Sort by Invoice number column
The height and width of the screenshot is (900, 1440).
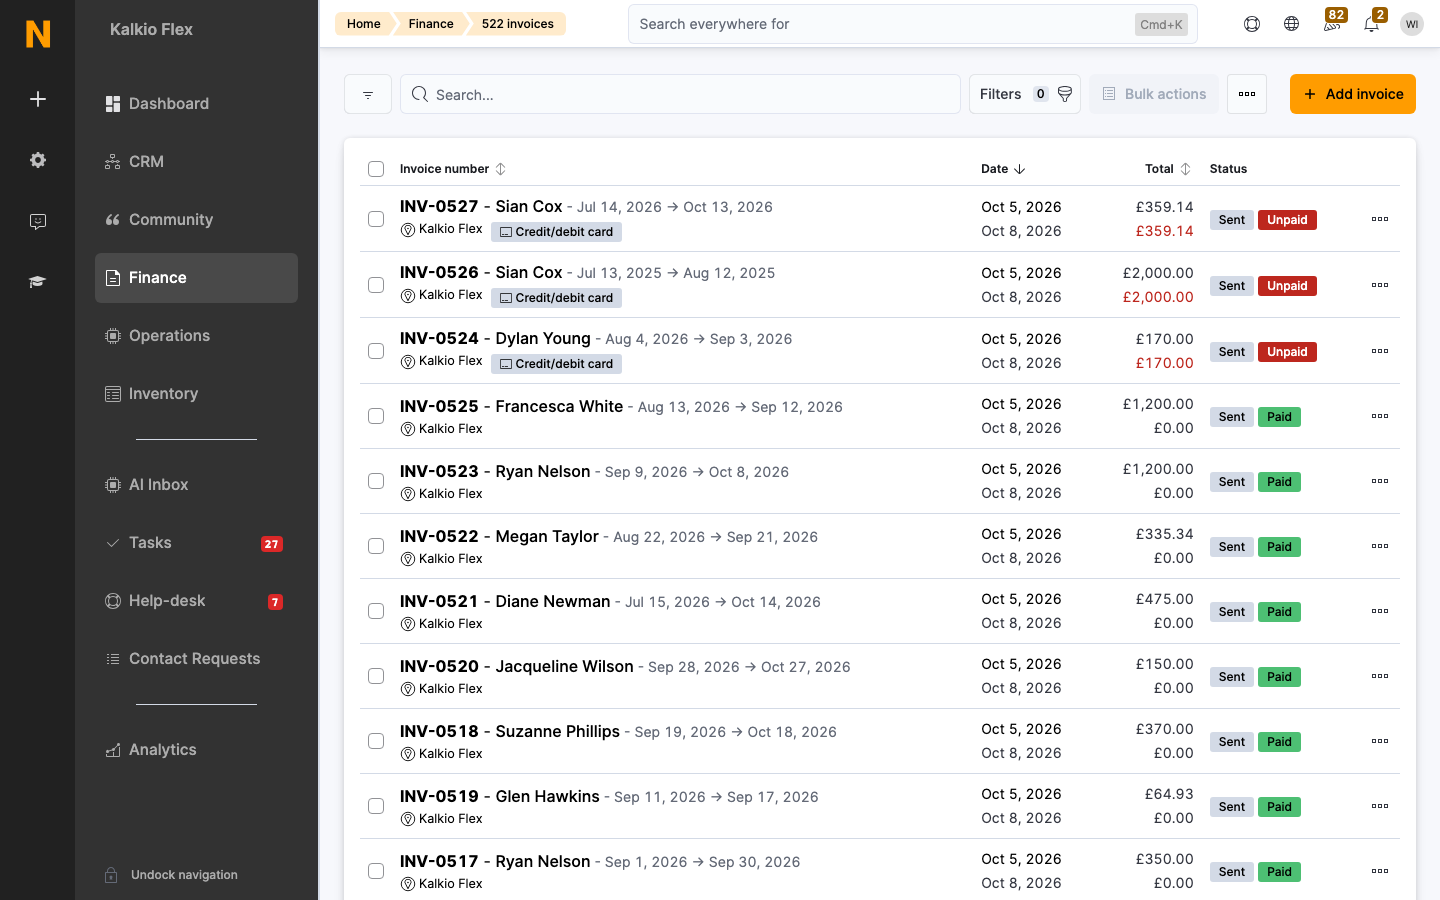coord(453,169)
